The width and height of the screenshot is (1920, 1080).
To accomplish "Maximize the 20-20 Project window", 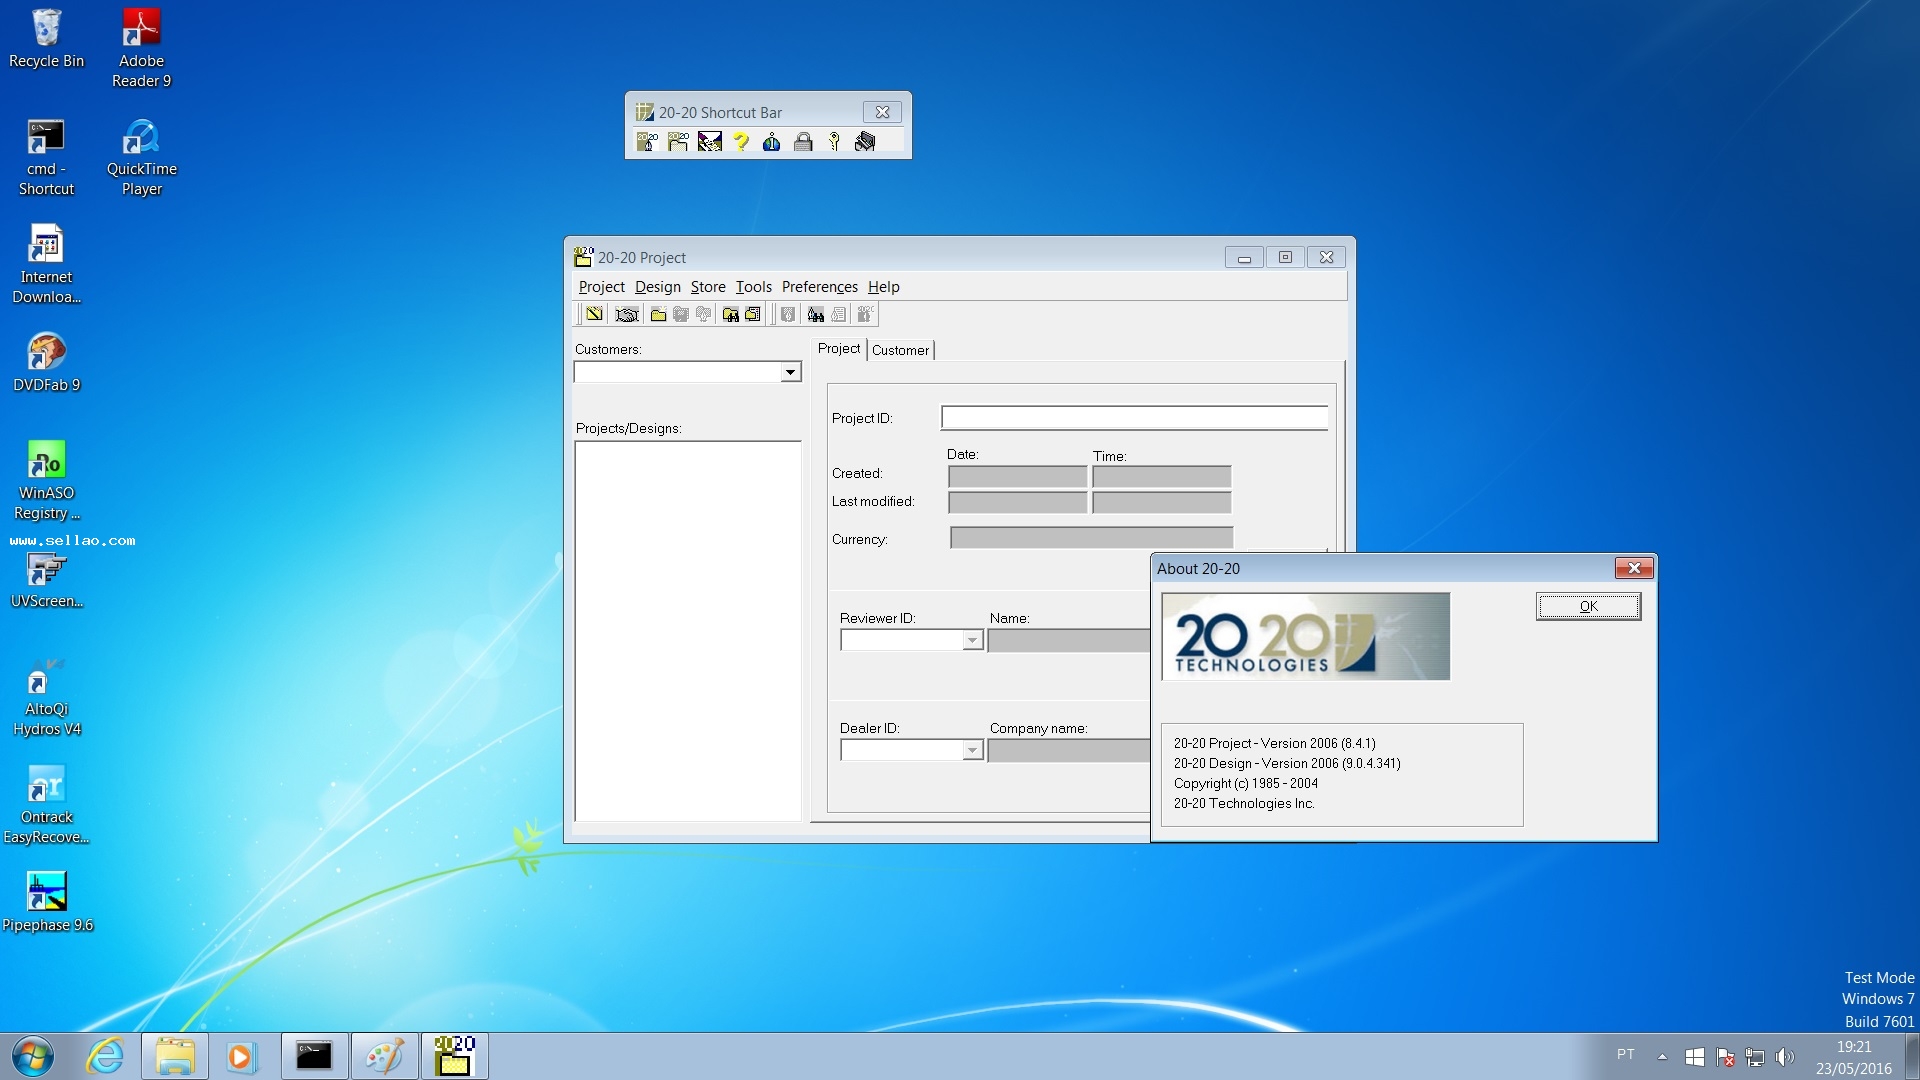I will coord(1285,257).
